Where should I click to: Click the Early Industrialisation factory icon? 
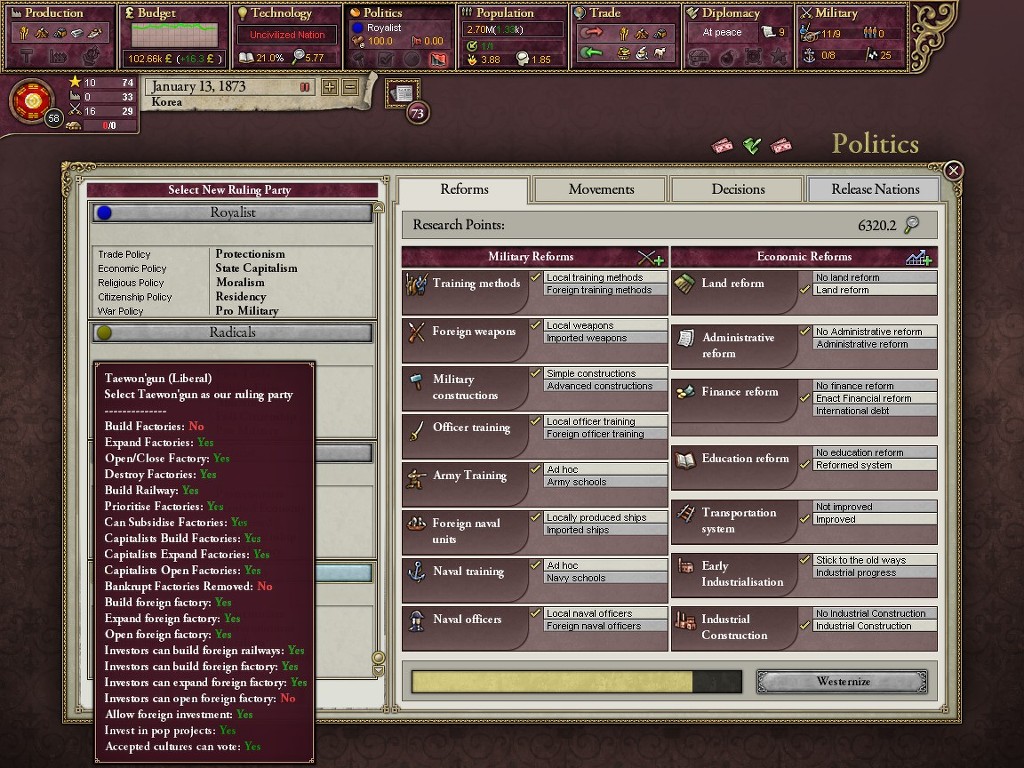(685, 566)
